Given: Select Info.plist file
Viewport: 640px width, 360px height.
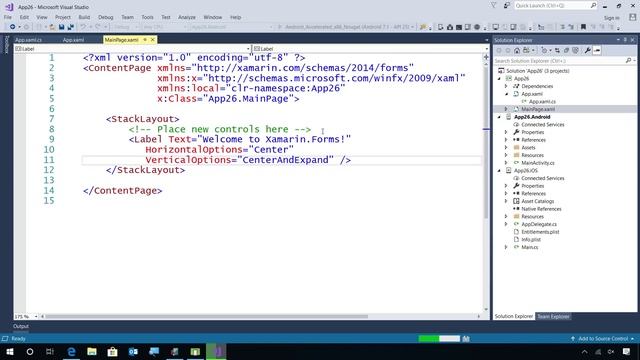Looking at the screenshot, I should (531, 240).
